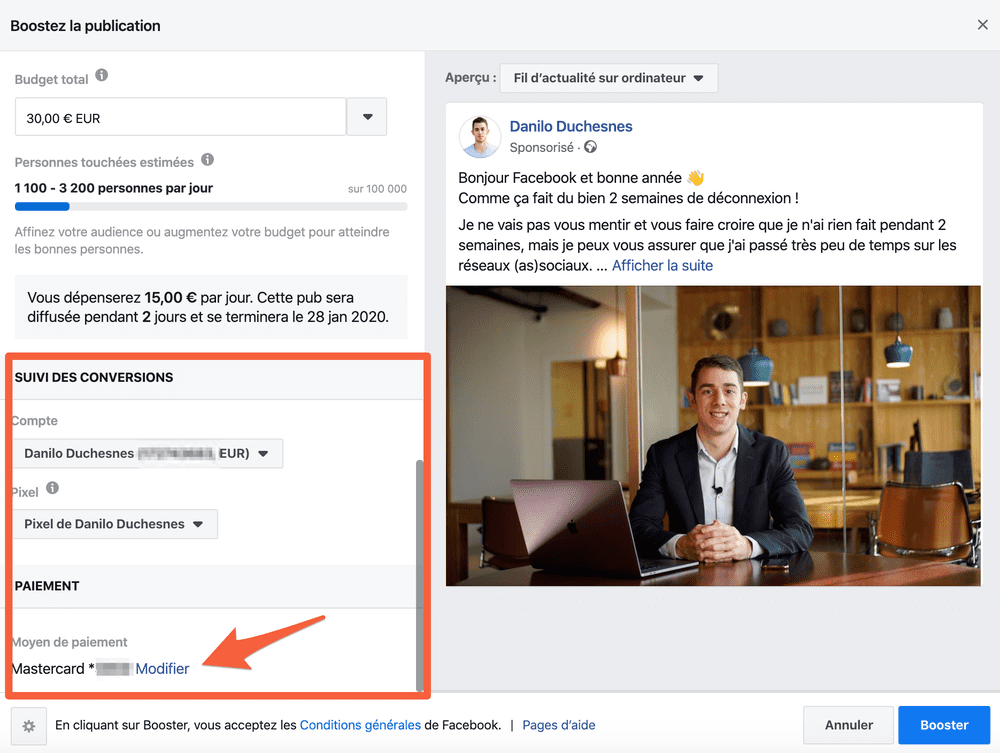Click the estimated reach progress bar

(210, 206)
